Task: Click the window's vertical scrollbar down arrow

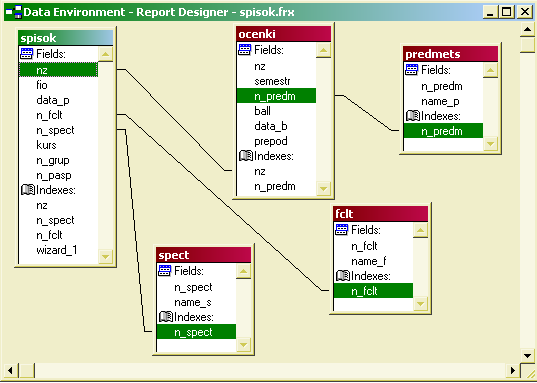Action: tap(527, 355)
